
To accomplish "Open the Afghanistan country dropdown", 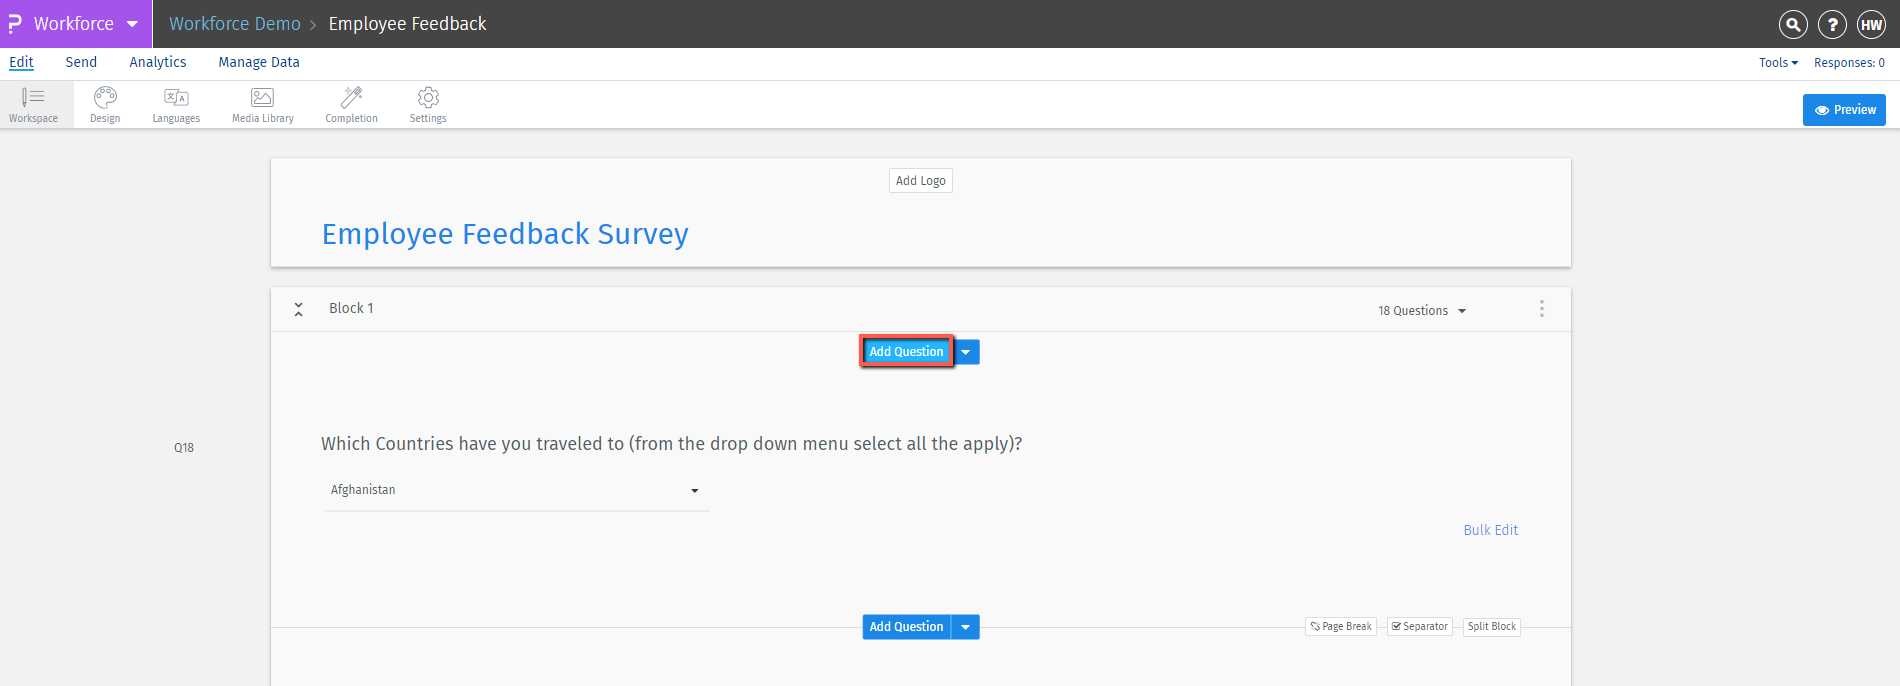I will tap(516, 490).
